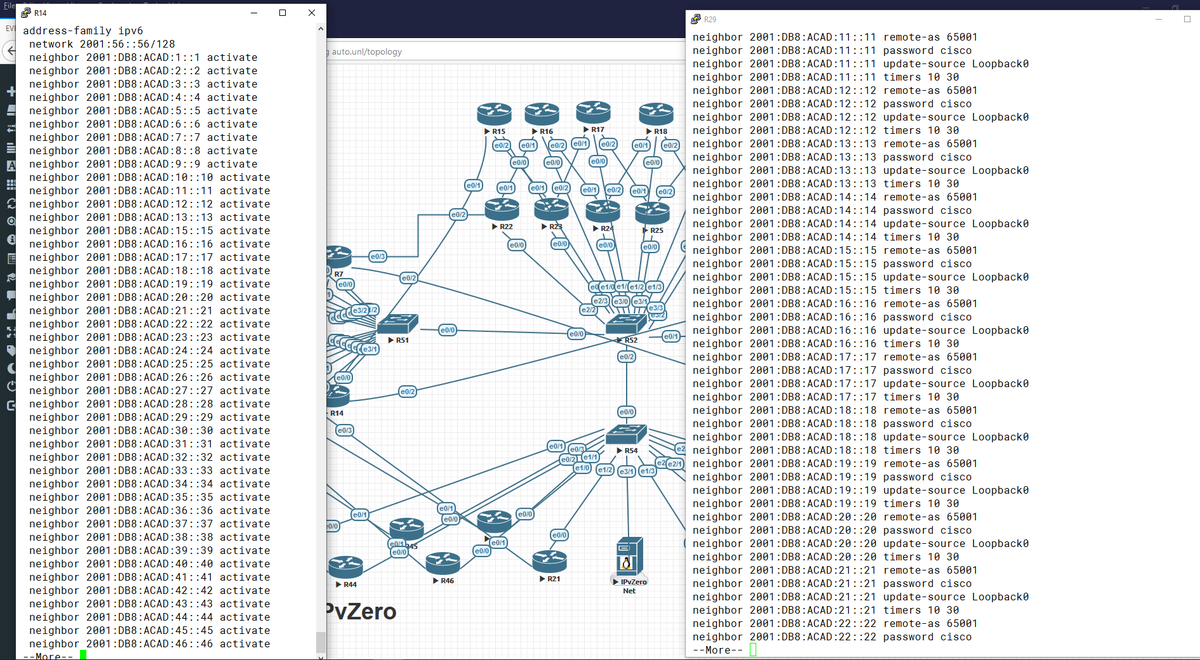Open the R17 router node
This screenshot has width=1200, height=660.
coord(593,112)
